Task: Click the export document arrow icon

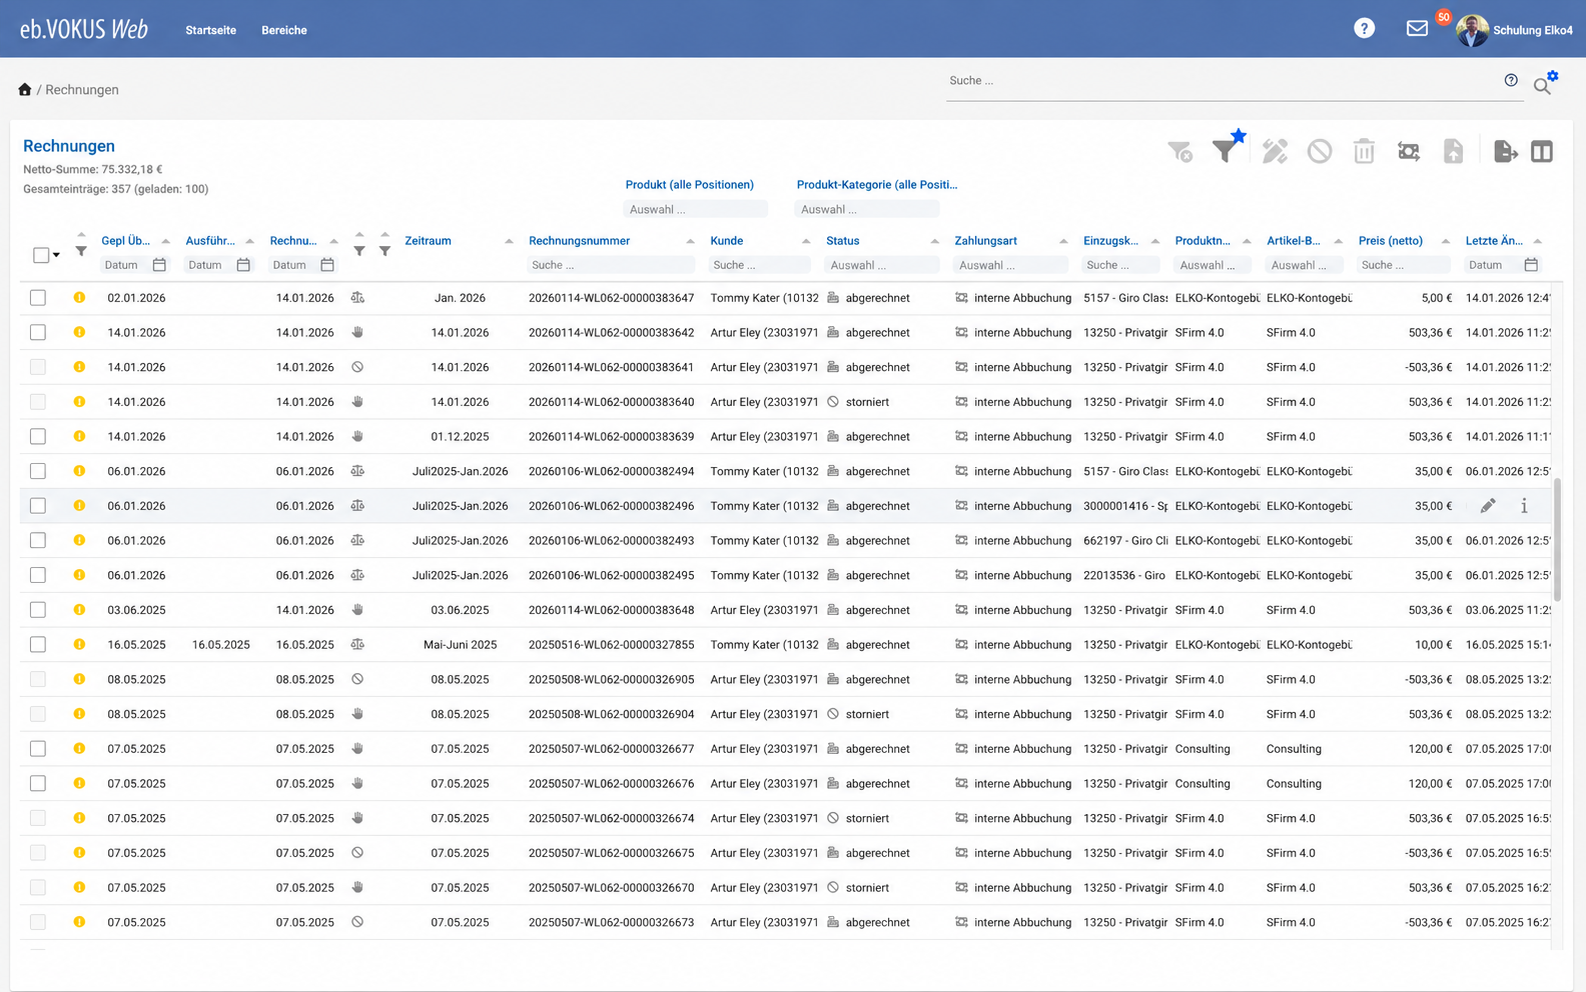Action: click(1505, 151)
